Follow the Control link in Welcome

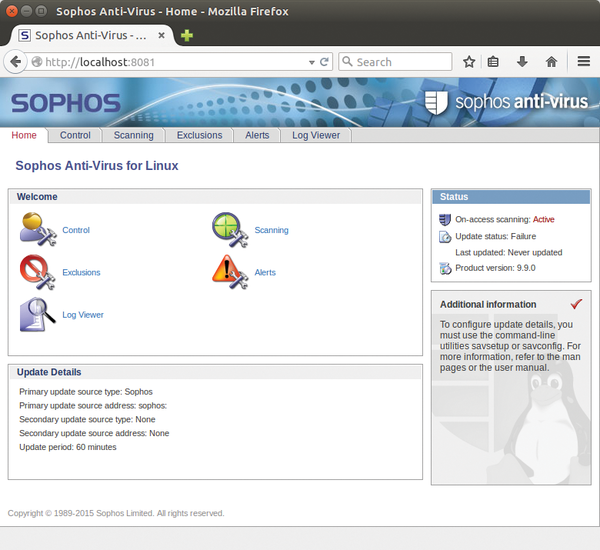[x=76, y=230]
